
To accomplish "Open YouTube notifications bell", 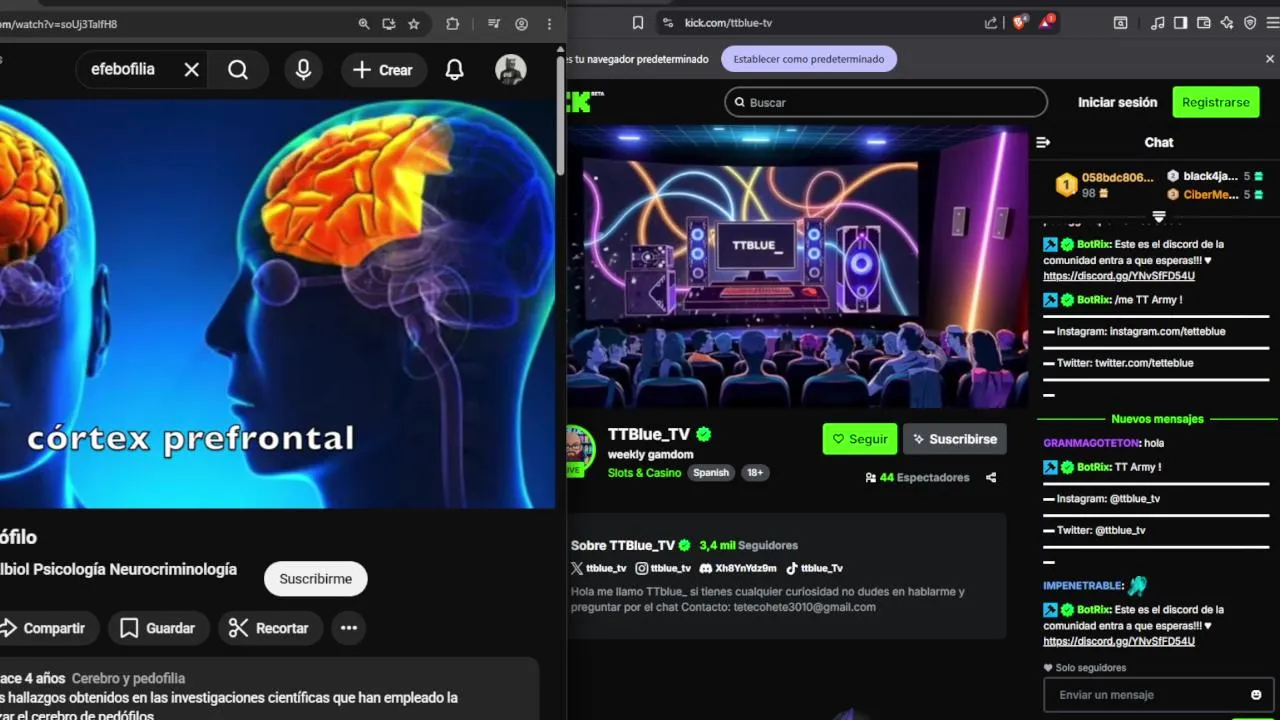I will pyautogui.click(x=454, y=69).
